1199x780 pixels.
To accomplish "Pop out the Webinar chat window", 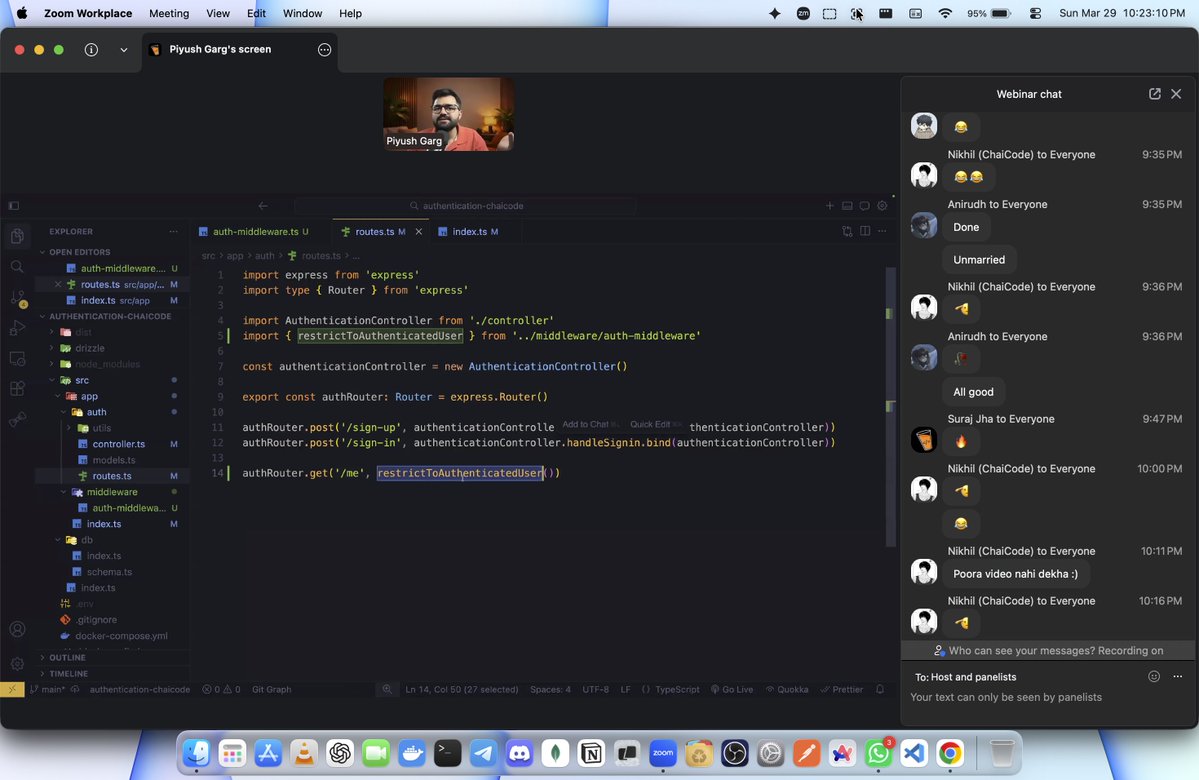I will pyautogui.click(x=1155, y=93).
